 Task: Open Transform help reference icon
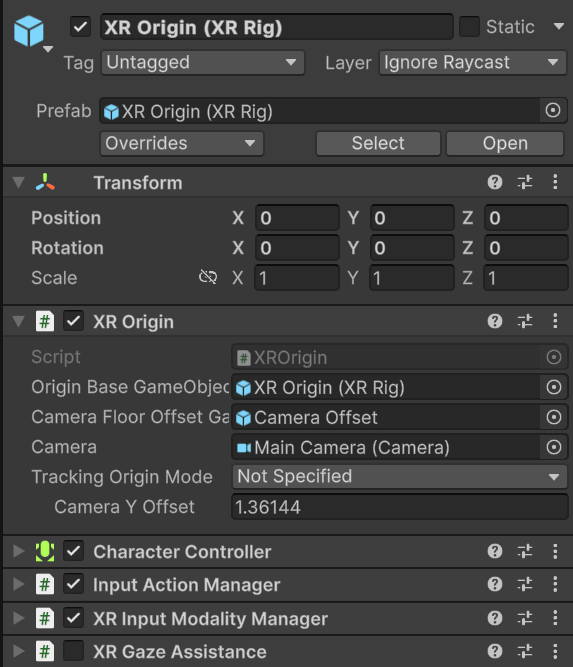point(495,182)
